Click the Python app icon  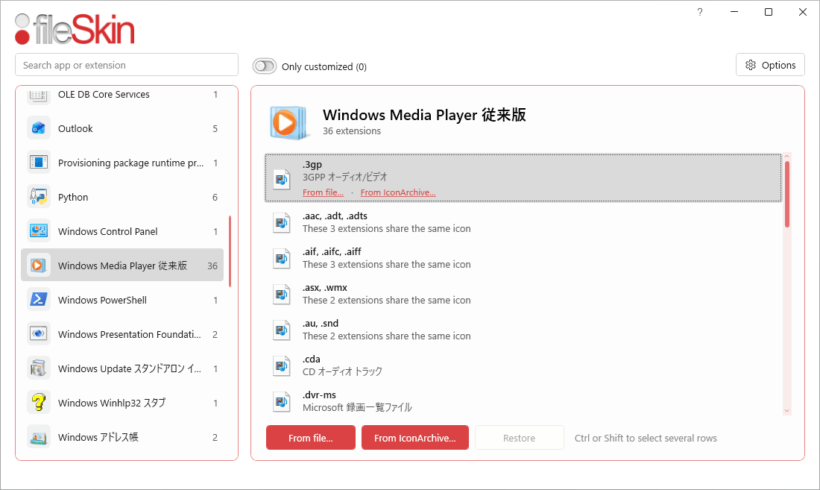(38, 197)
